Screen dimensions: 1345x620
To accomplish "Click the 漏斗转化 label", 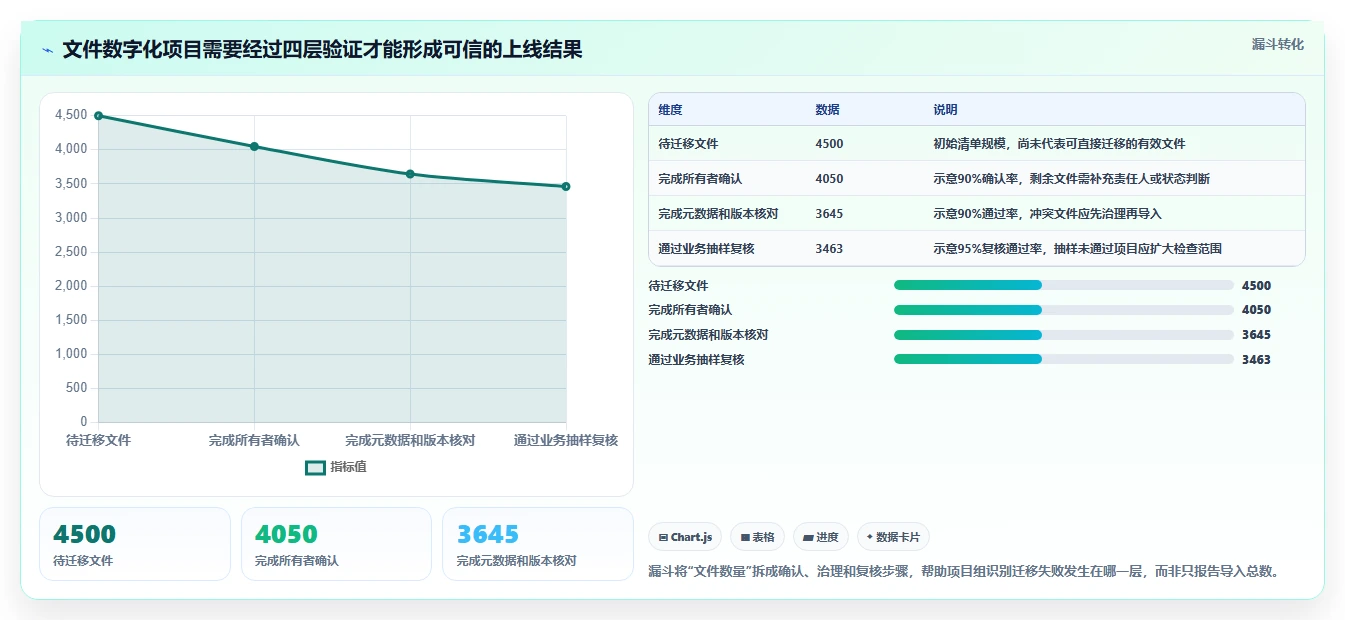I will [x=1277, y=44].
